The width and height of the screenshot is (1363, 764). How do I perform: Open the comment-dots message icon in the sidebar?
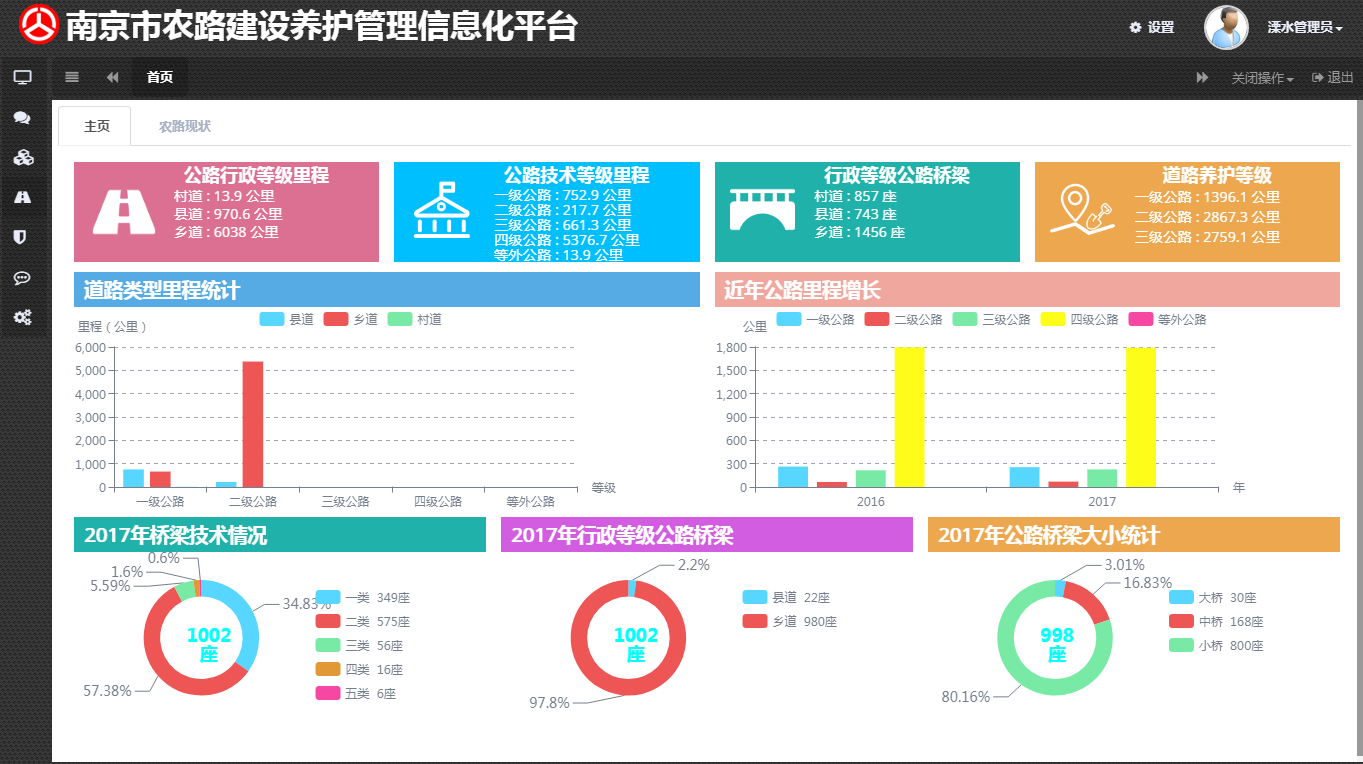point(22,277)
